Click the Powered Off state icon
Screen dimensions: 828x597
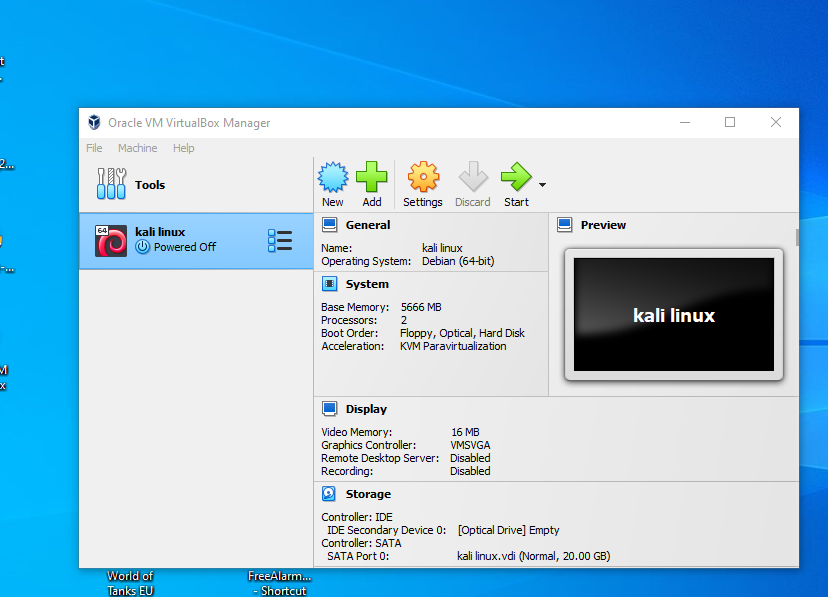pyautogui.click(x=143, y=247)
